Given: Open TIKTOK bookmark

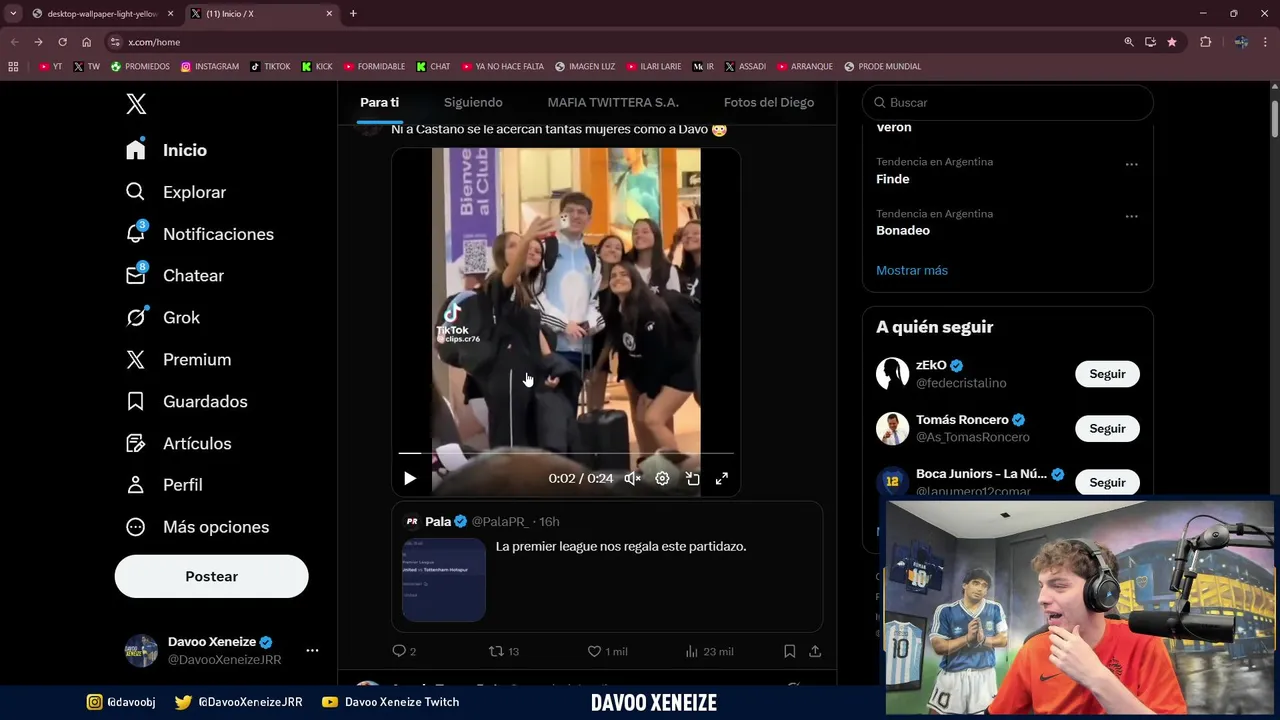Looking at the screenshot, I should coord(270,67).
